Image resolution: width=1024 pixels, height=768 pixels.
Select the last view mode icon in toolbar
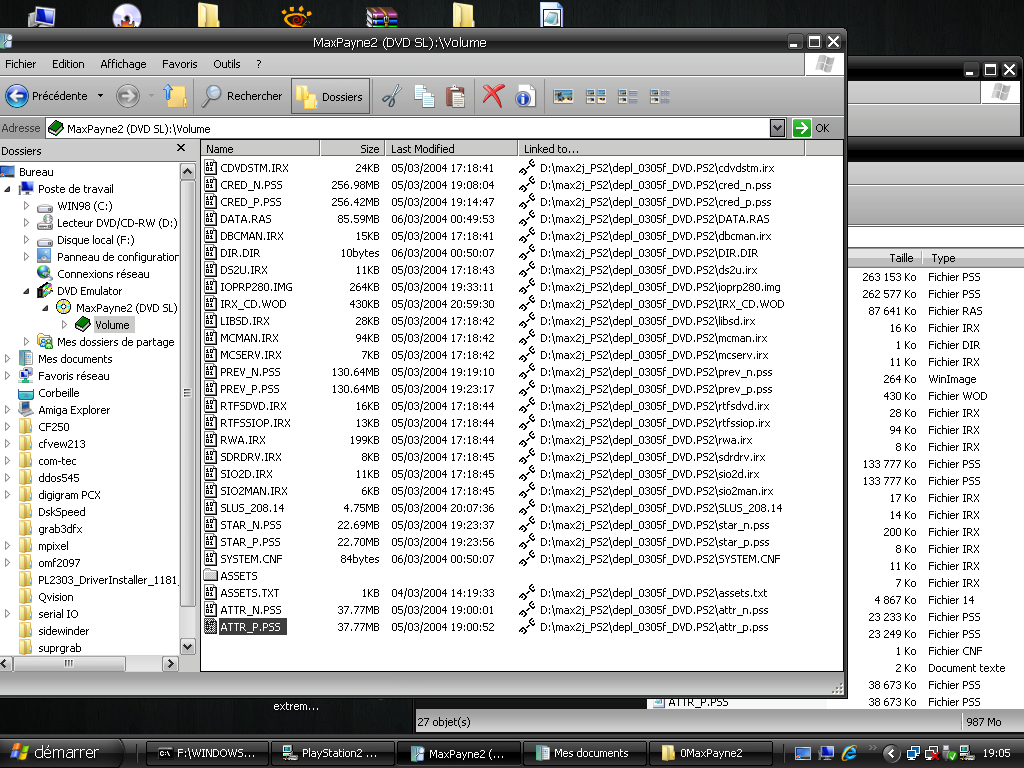tap(660, 97)
